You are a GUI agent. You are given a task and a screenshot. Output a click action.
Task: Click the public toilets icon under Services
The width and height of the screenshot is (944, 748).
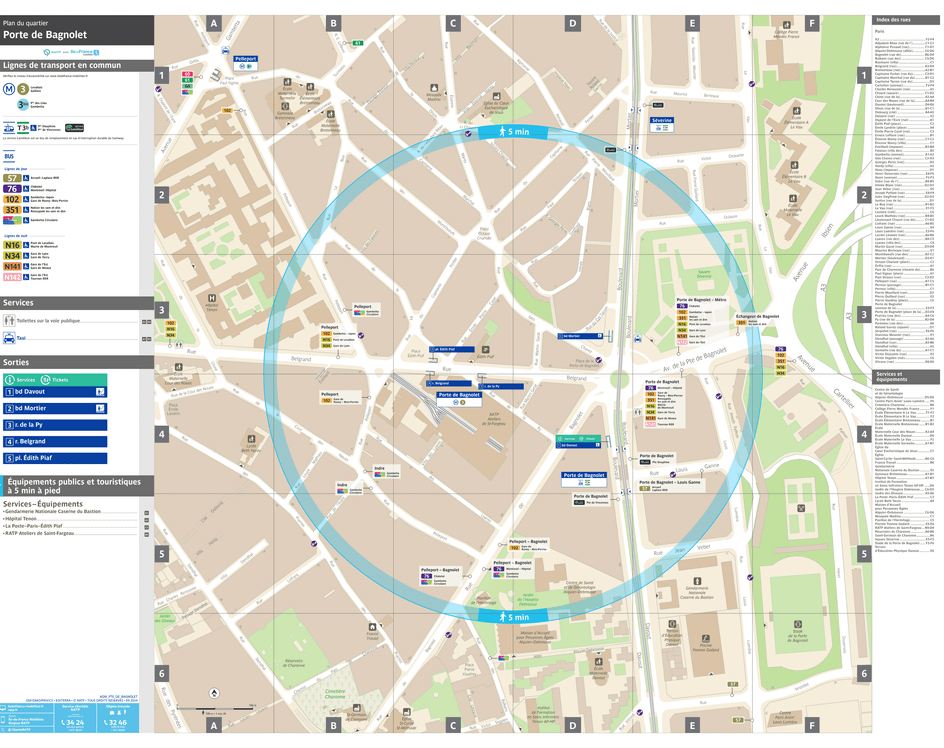tap(8, 321)
